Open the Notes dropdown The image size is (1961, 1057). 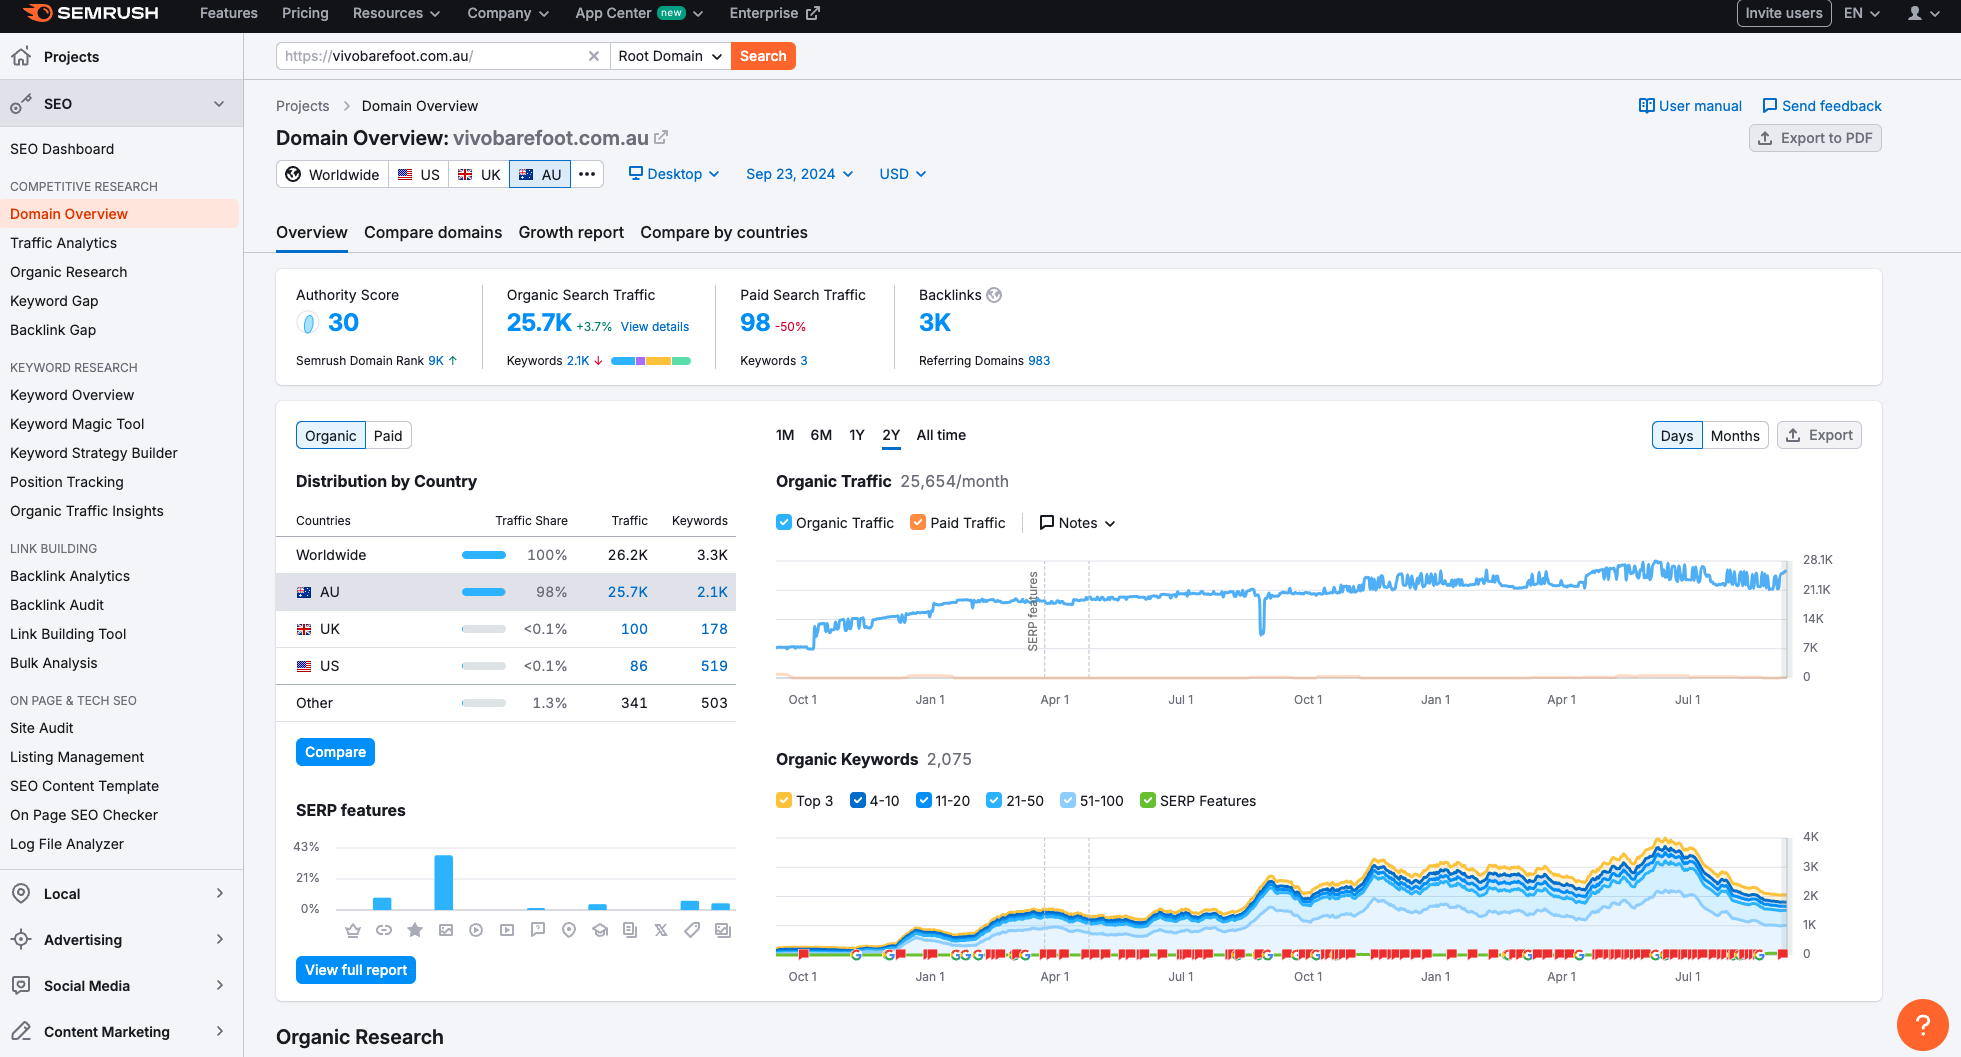click(x=1077, y=523)
